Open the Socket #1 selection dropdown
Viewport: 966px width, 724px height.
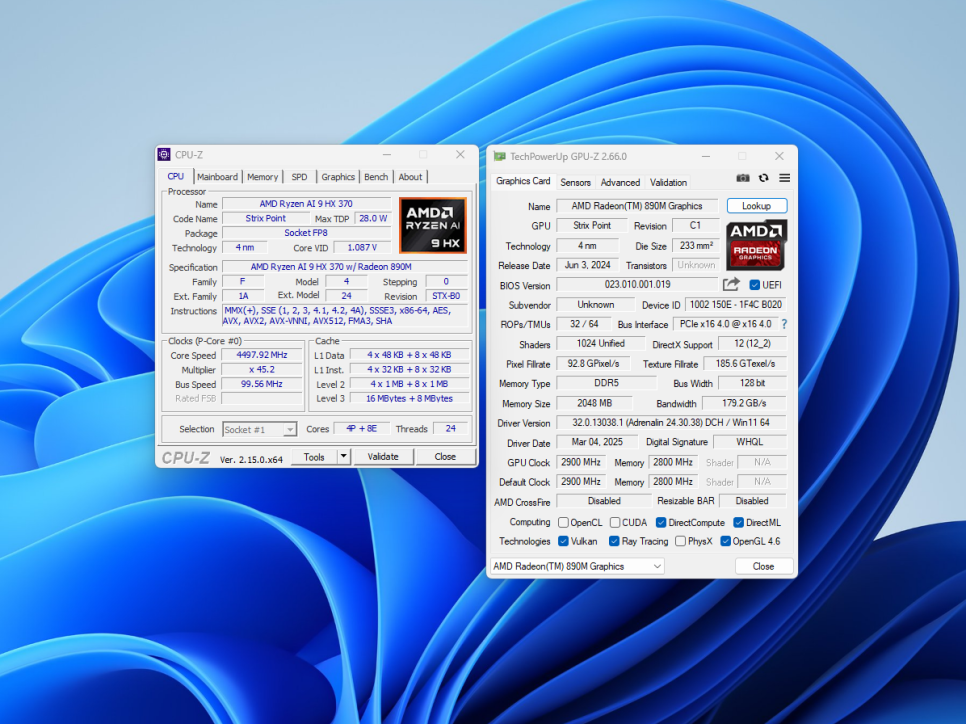(x=259, y=429)
